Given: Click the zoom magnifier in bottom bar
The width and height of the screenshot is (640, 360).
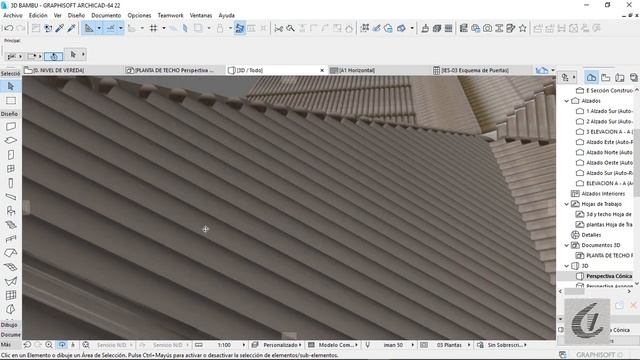Looking at the screenshot, I should 49,345.
